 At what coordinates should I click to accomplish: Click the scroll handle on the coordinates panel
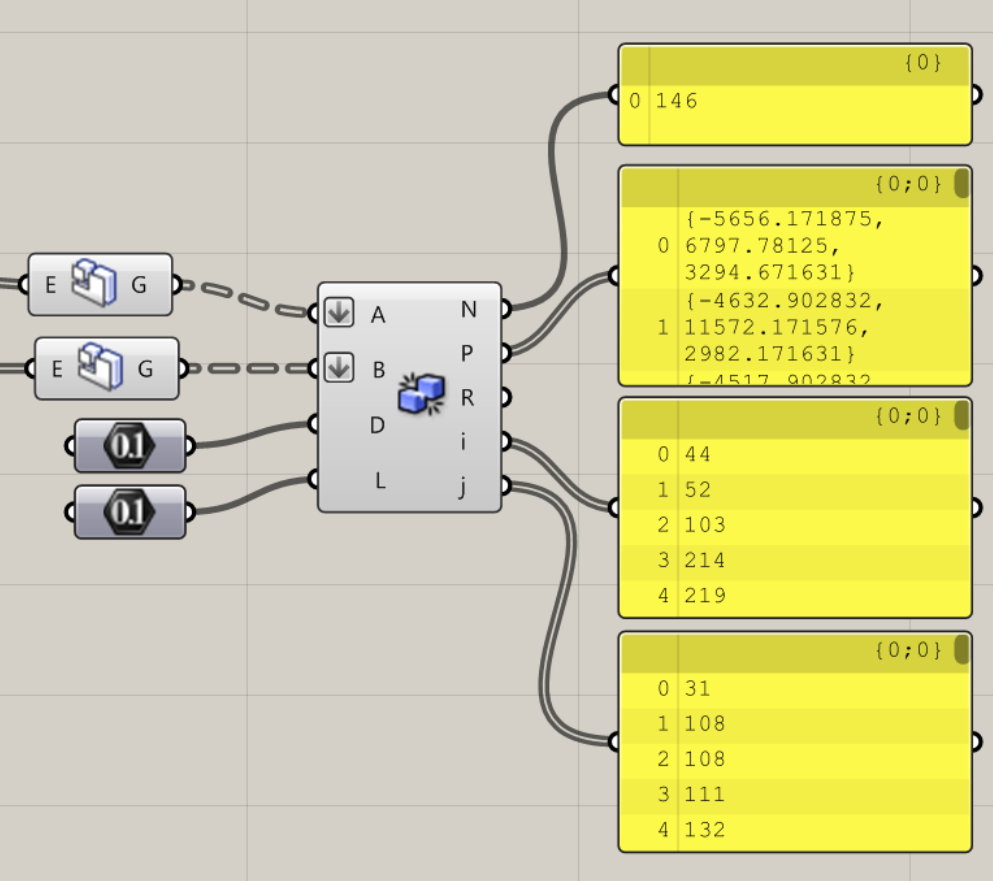(961, 183)
